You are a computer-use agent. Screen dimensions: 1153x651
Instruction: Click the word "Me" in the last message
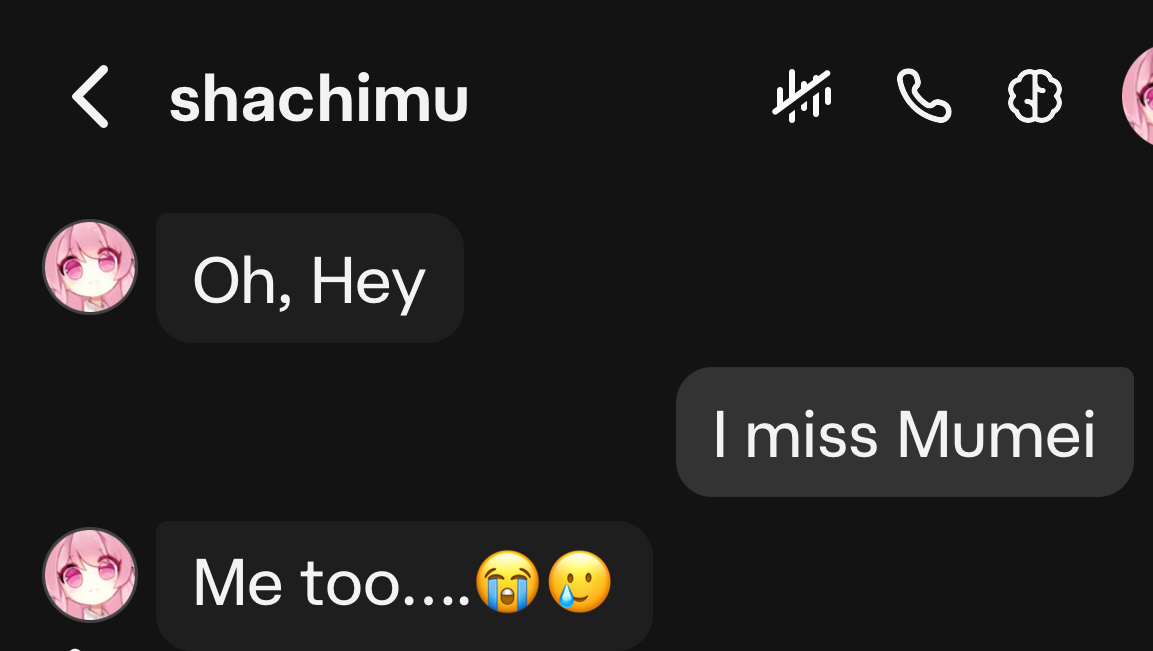pos(238,585)
